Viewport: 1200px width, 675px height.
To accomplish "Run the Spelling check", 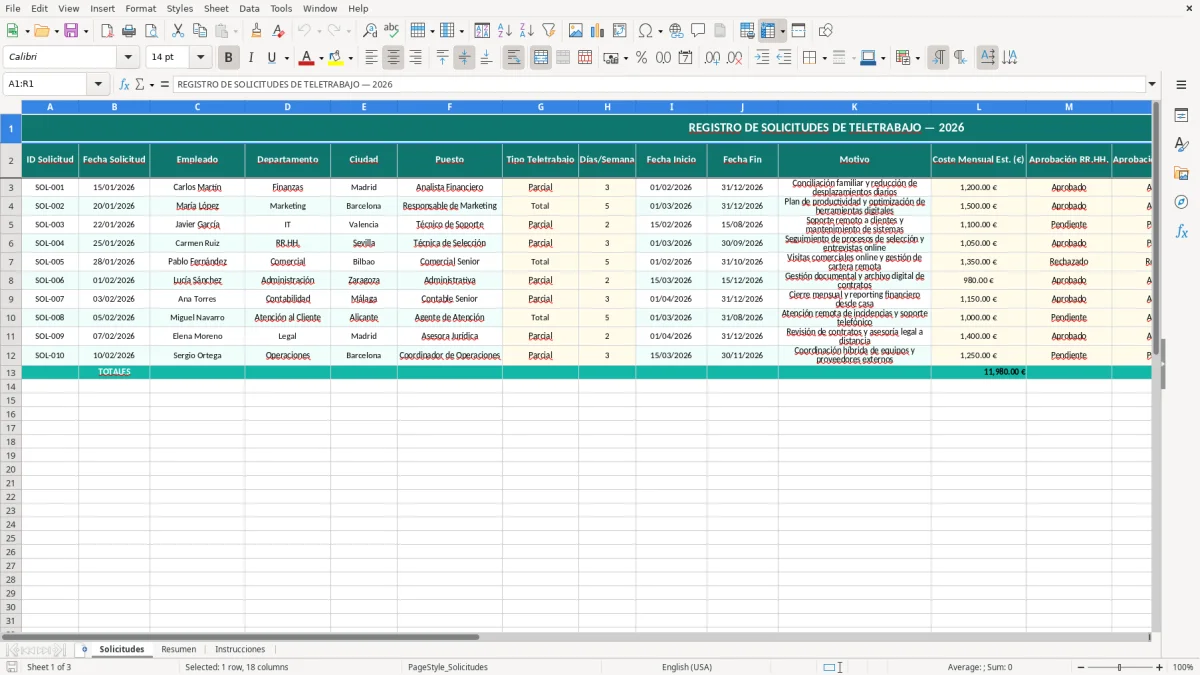I will coord(391,31).
